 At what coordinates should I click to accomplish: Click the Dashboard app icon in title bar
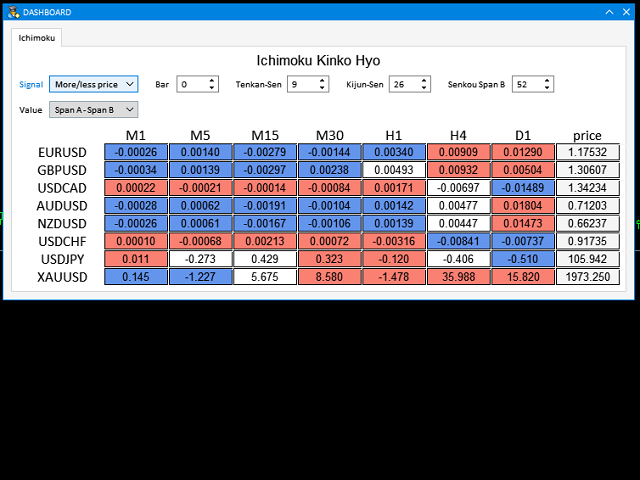tap(13, 12)
